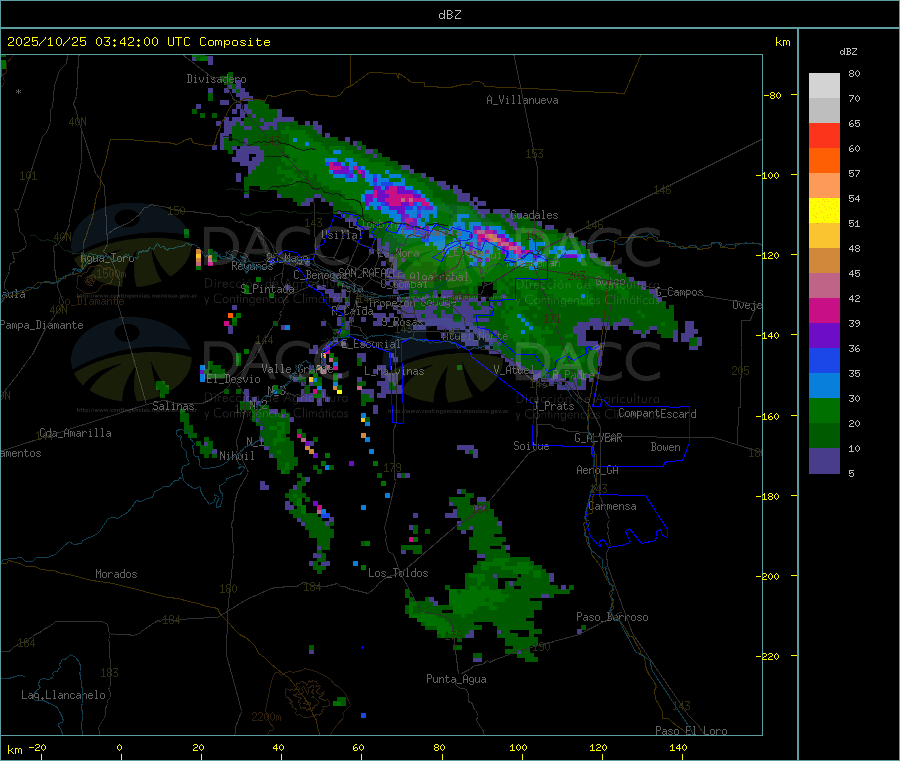The height and width of the screenshot is (761, 900).
Task: Click the Soitue map label
Action: pos(531,446)
